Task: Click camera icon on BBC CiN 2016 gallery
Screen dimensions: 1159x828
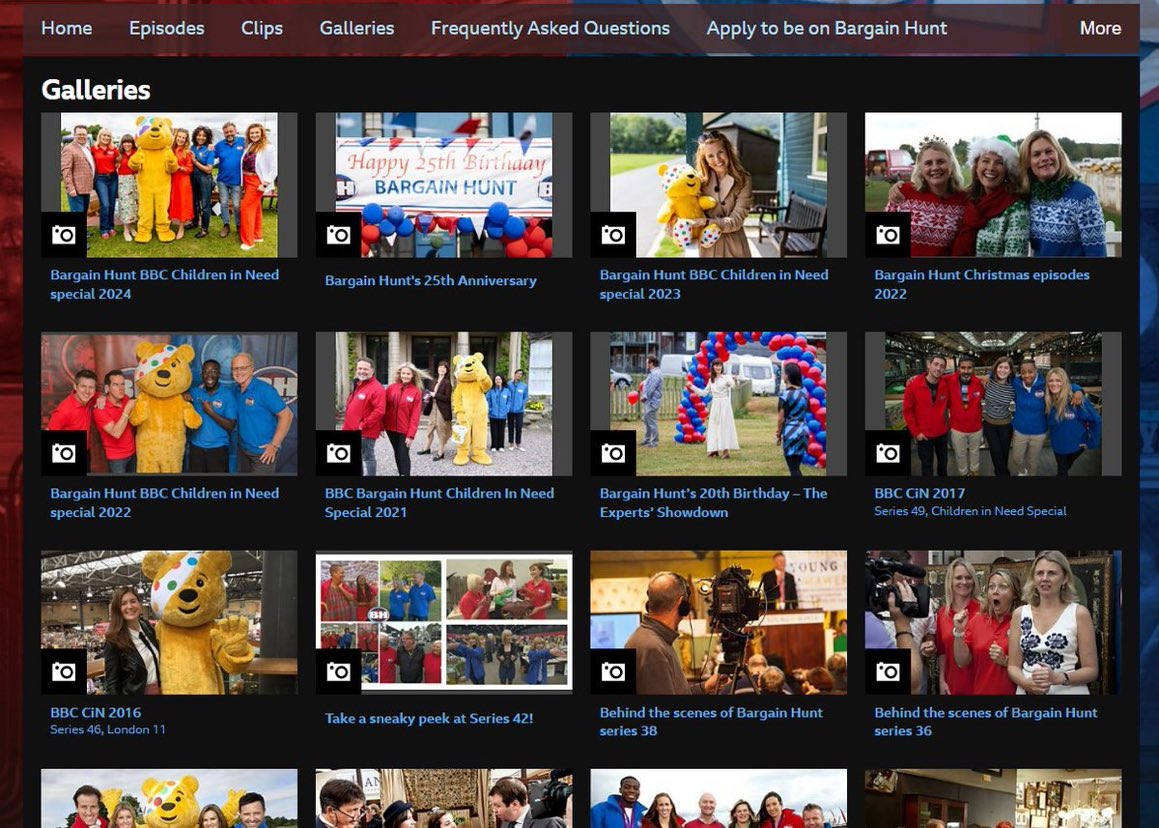Action: coord(64,672)
